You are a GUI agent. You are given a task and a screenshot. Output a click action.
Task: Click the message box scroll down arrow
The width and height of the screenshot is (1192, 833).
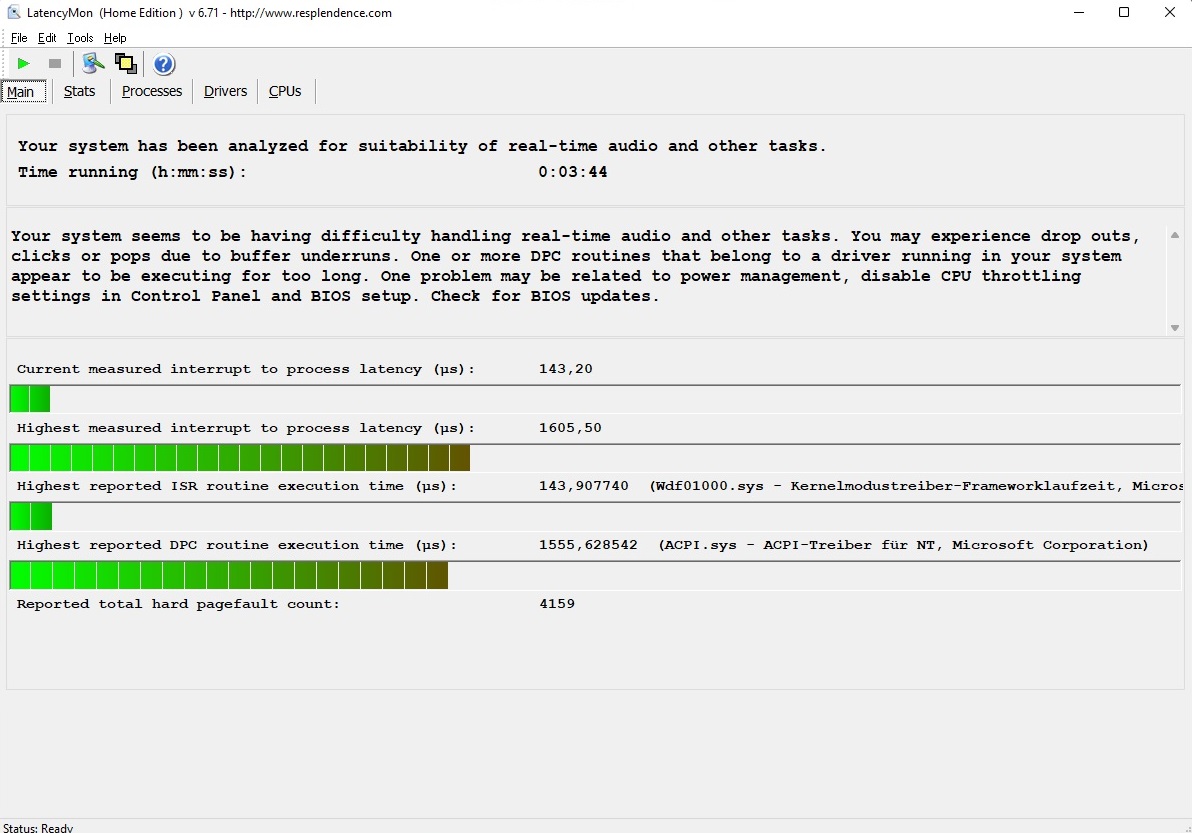[x=1175, y=328]
